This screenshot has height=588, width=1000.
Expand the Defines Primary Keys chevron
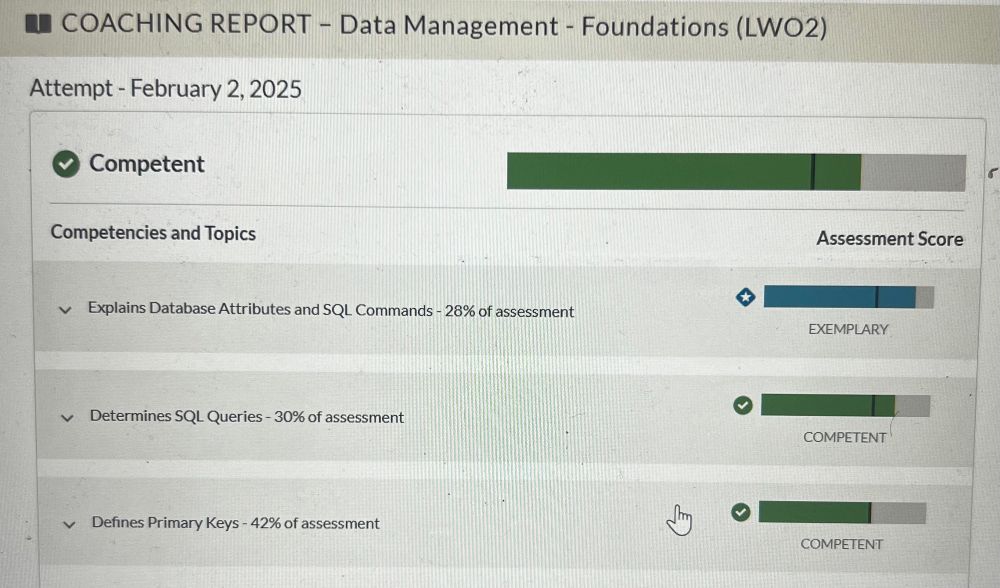(70, 524)
